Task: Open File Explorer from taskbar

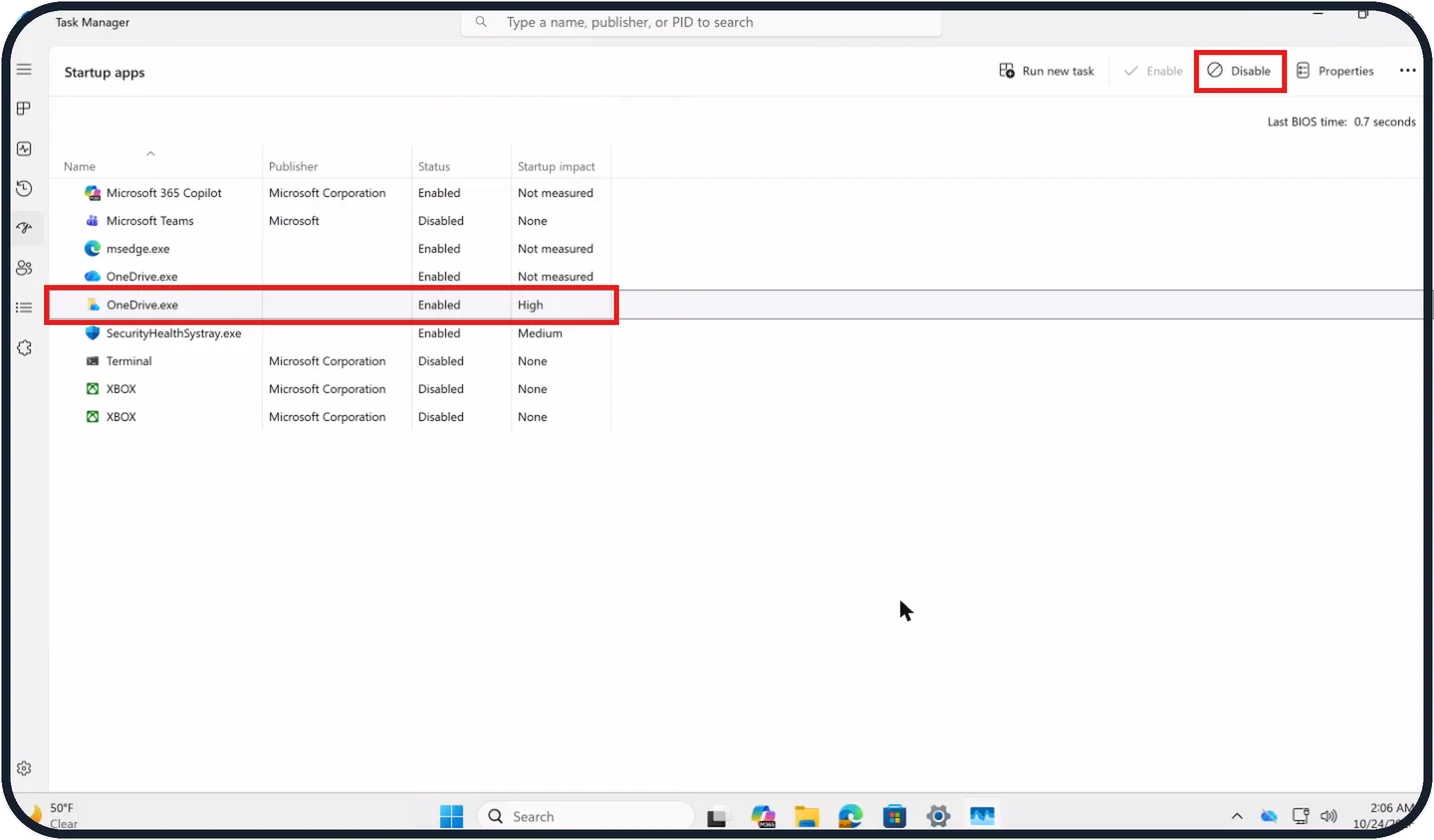Action: pyautogui.click(x=807, y=816)
